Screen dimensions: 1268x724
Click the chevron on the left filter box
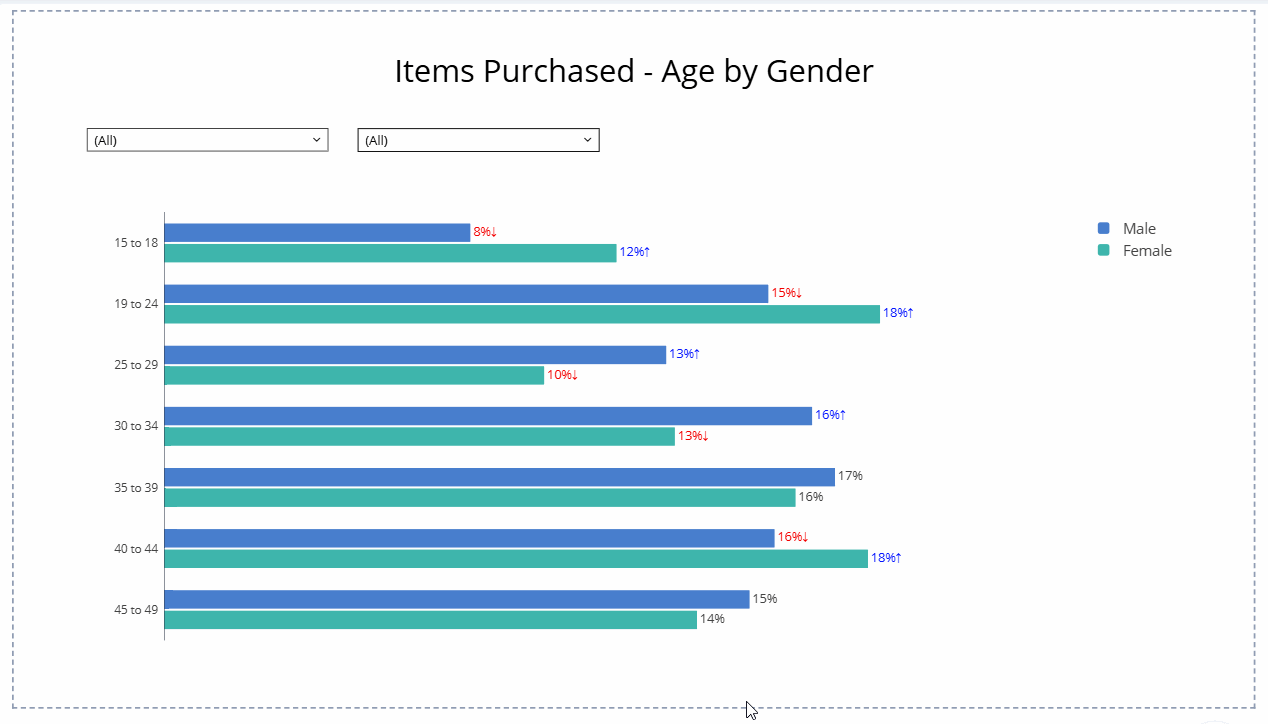(316, 139)
